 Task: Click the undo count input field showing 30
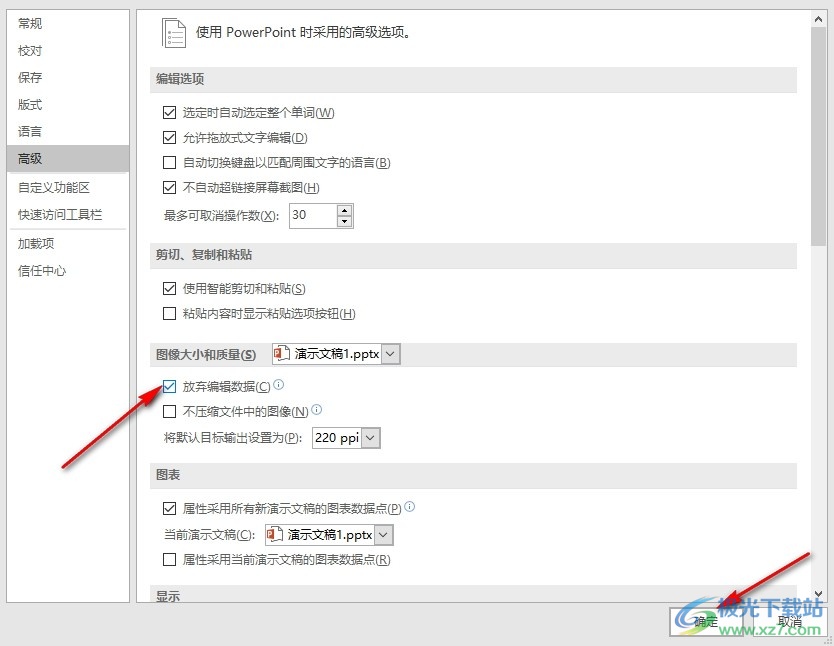coord(313,215)
